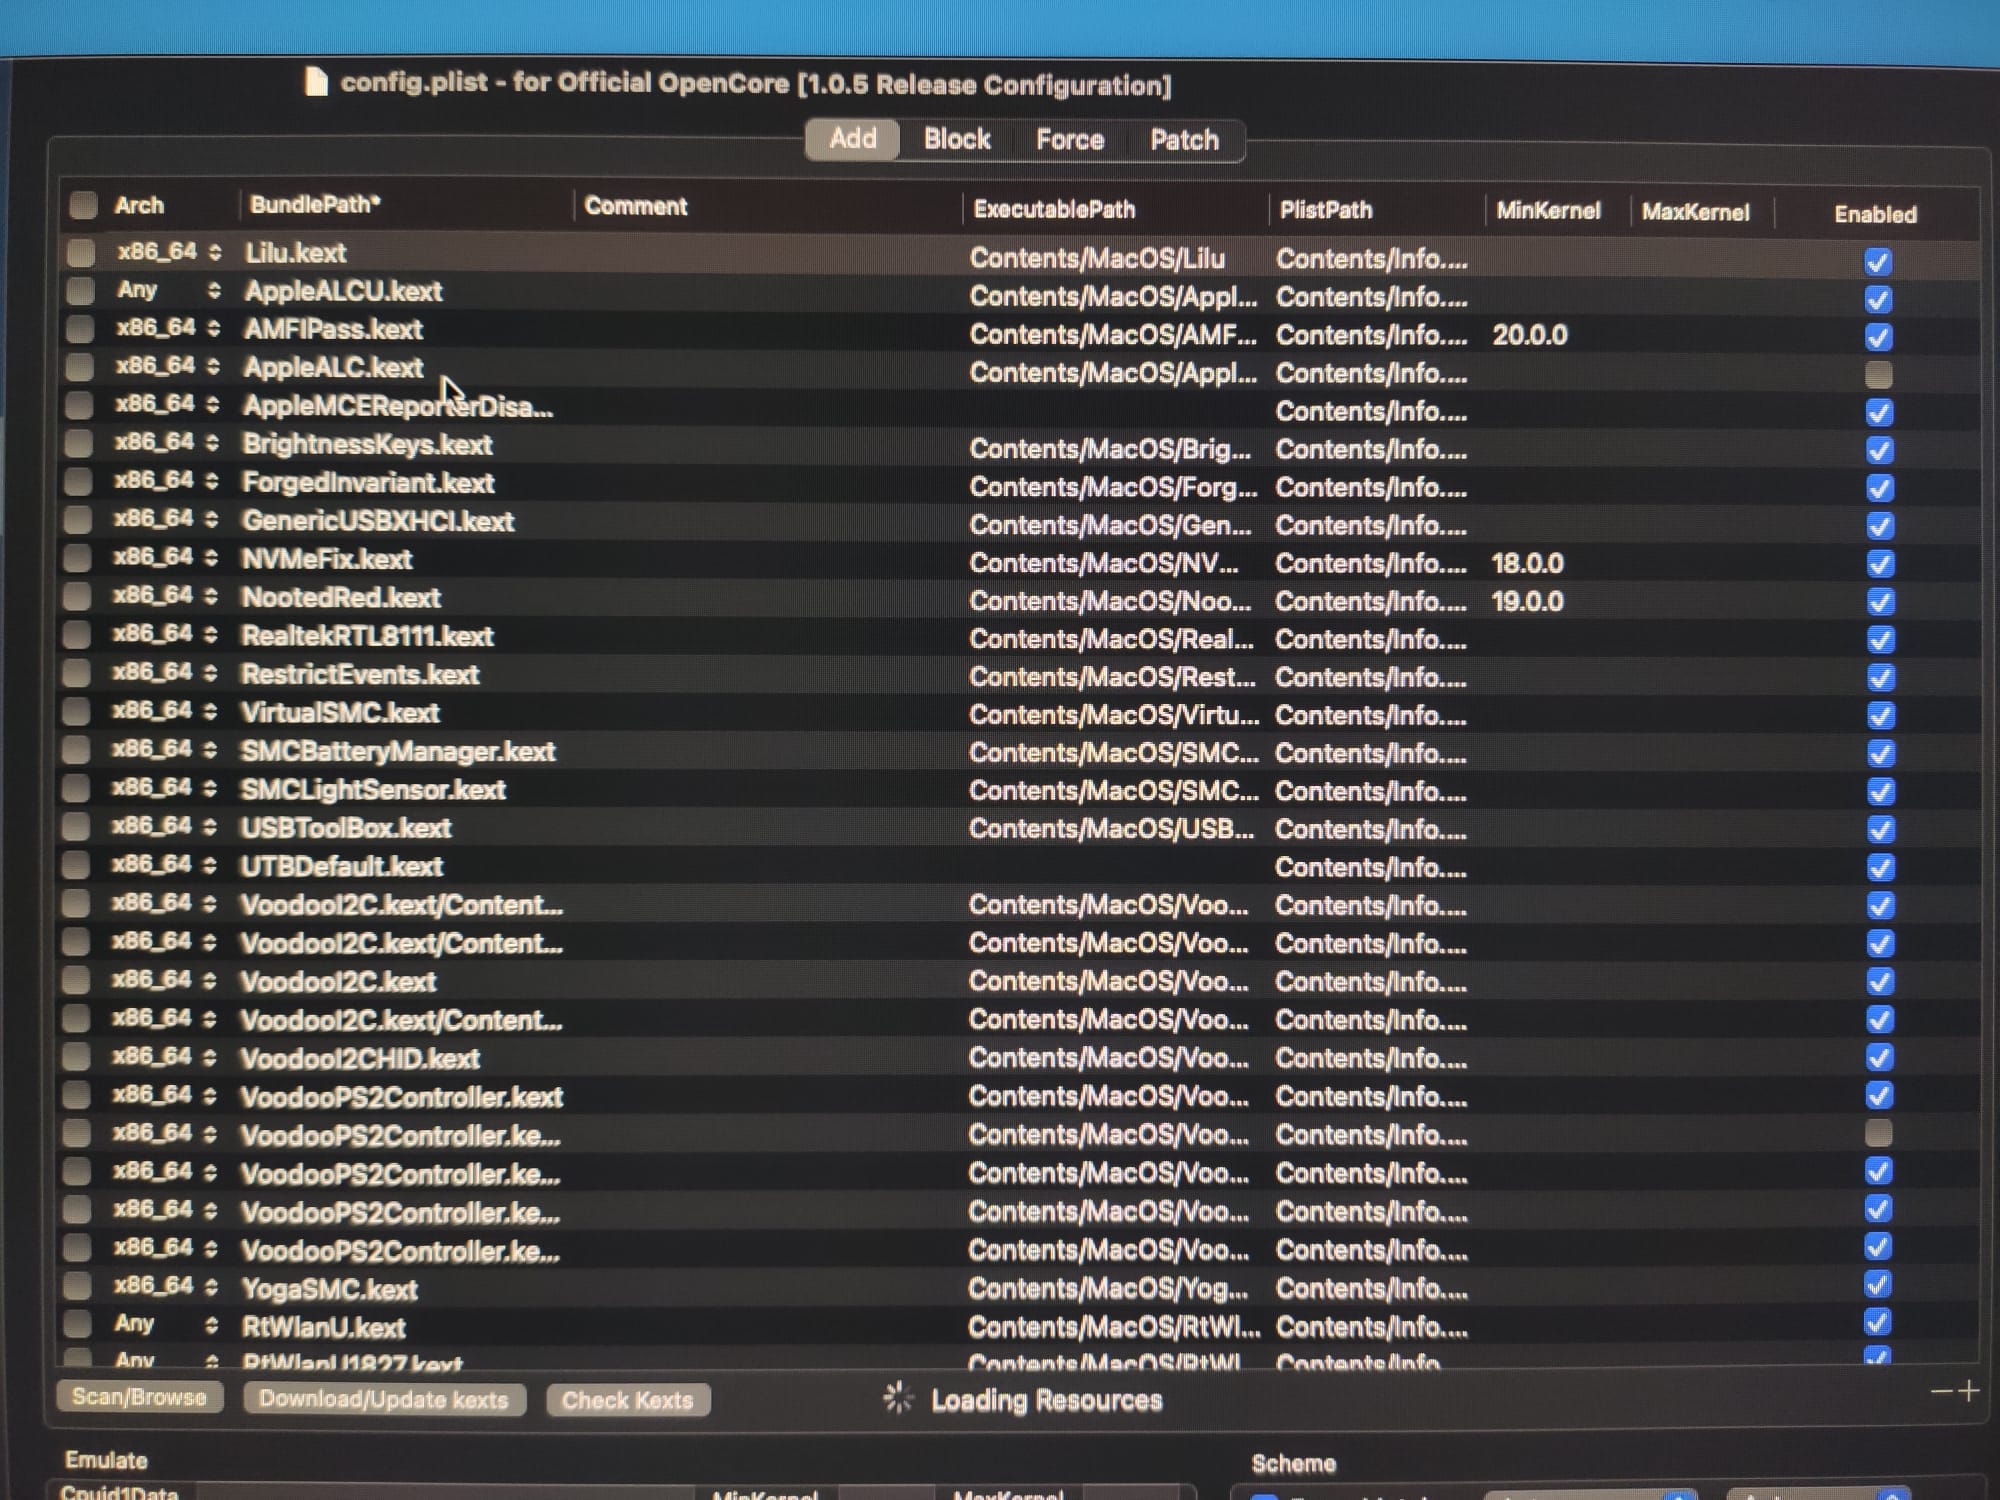Click the Scan/Browse button
The image size is (2000, 1500).
[139, 1397]
